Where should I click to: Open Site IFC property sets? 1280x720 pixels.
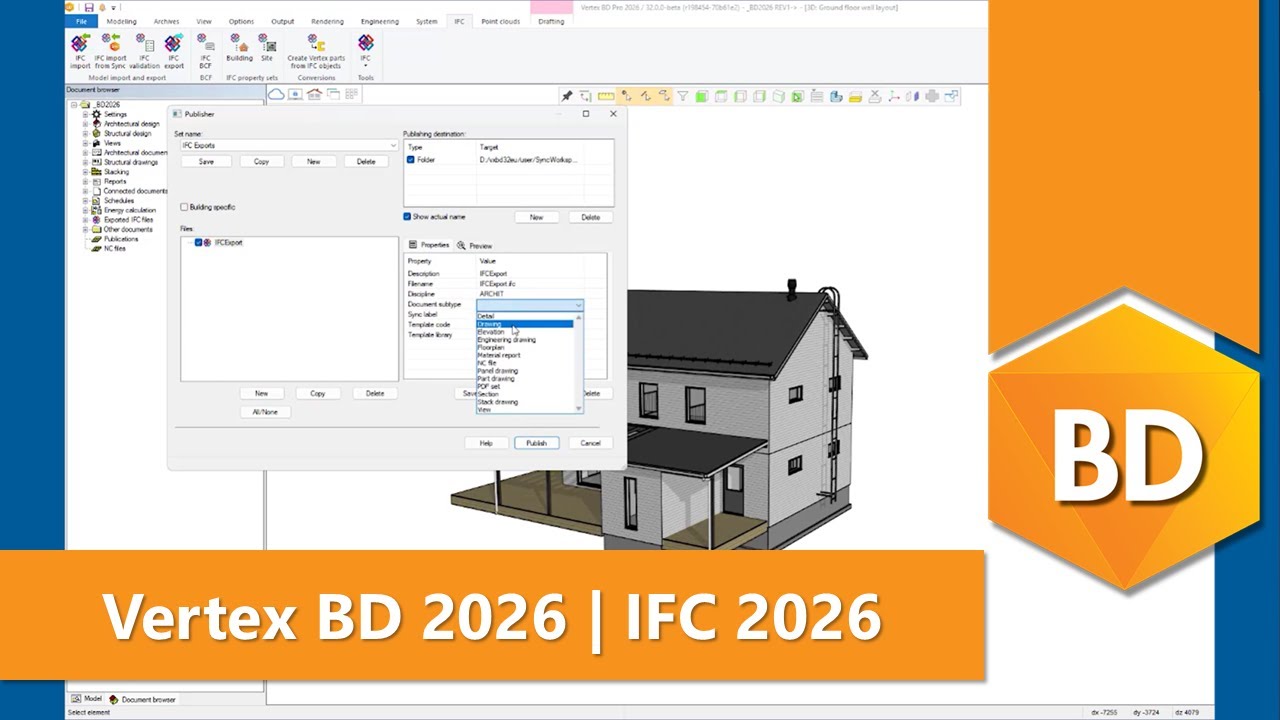tap(267, 48)
